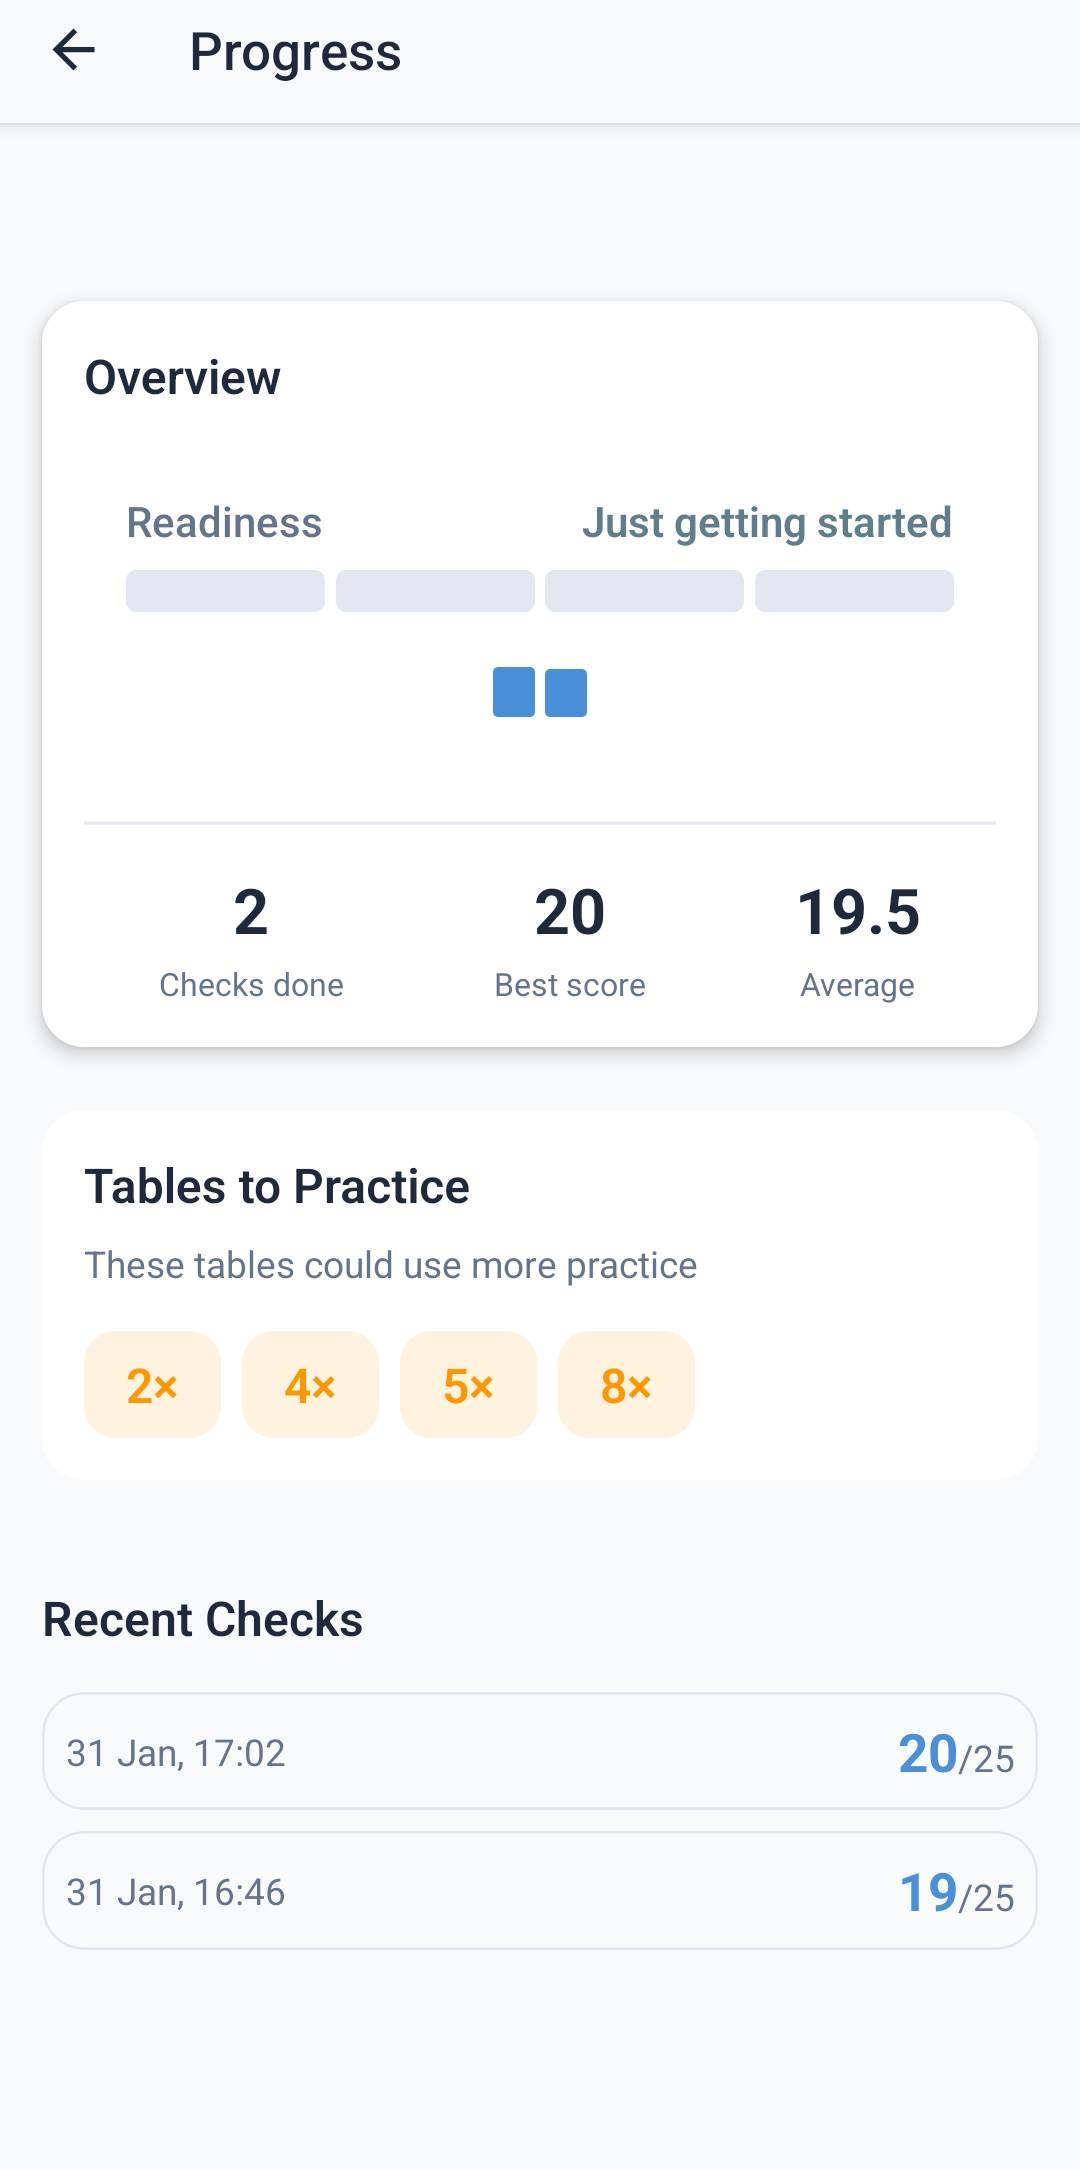
Task: Click the Progress screen title
Action: pos(295,51)
